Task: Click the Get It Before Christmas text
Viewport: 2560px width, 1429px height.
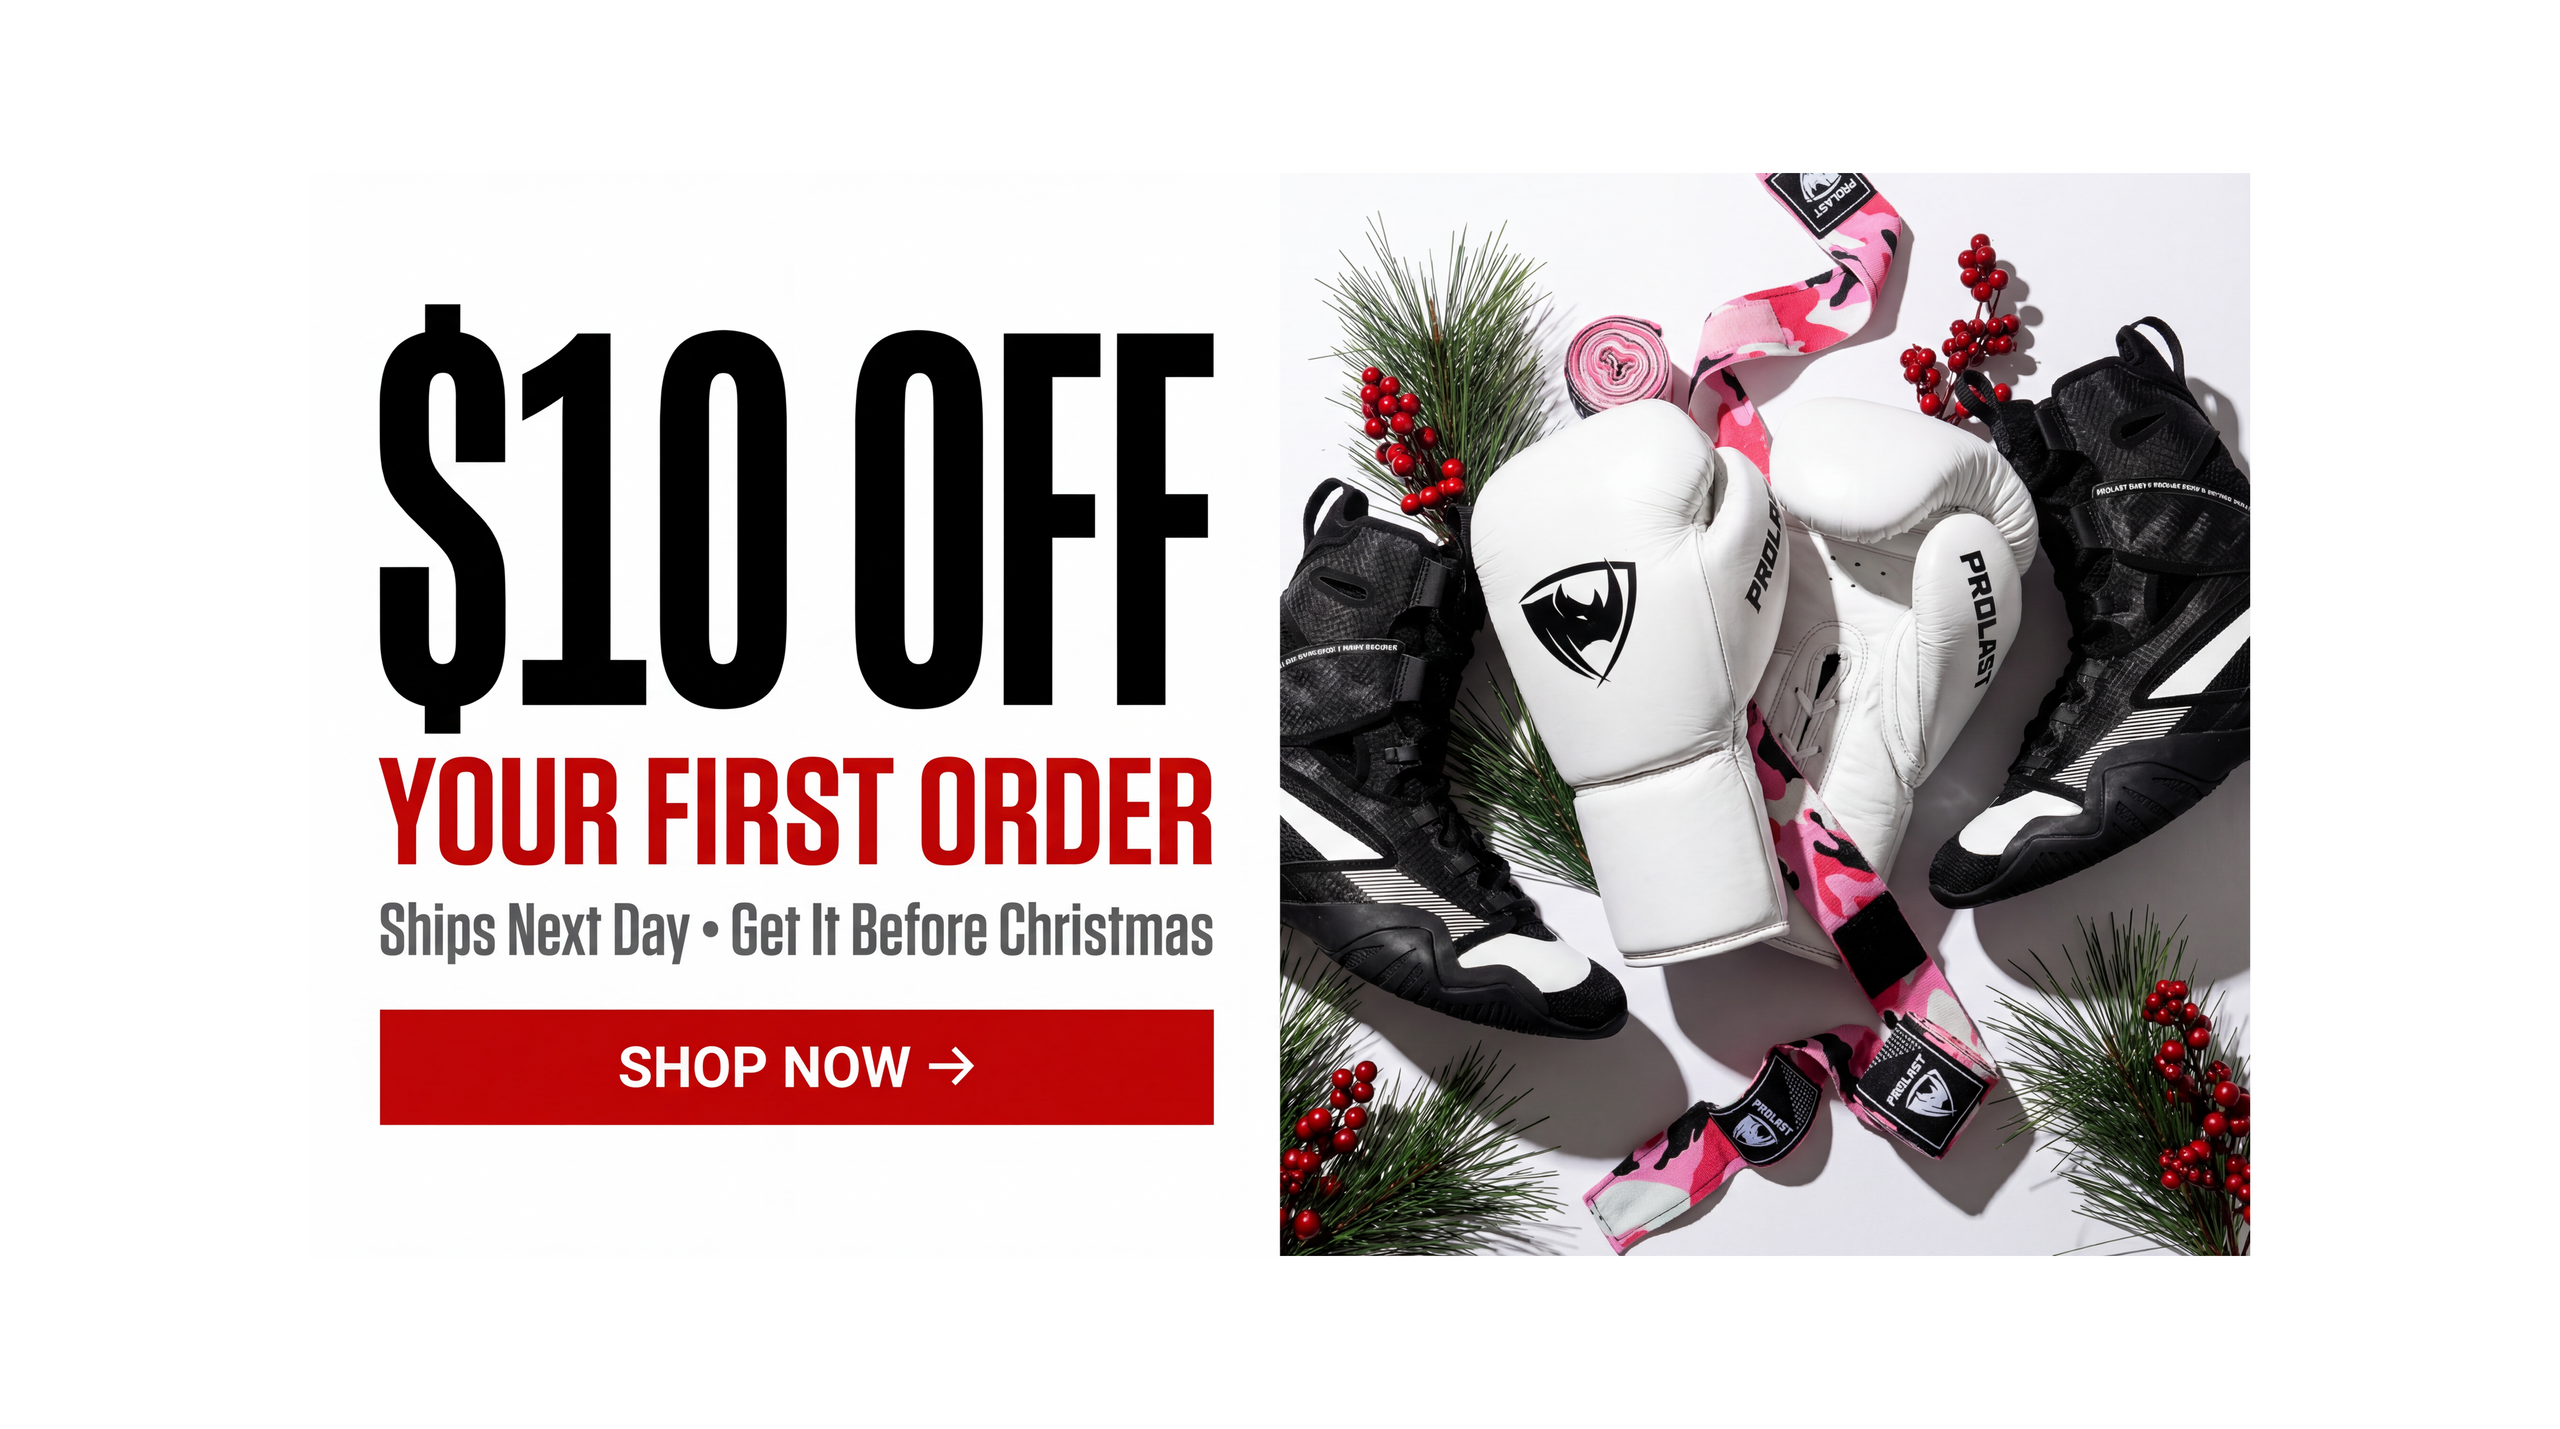Action: [972, 930]
